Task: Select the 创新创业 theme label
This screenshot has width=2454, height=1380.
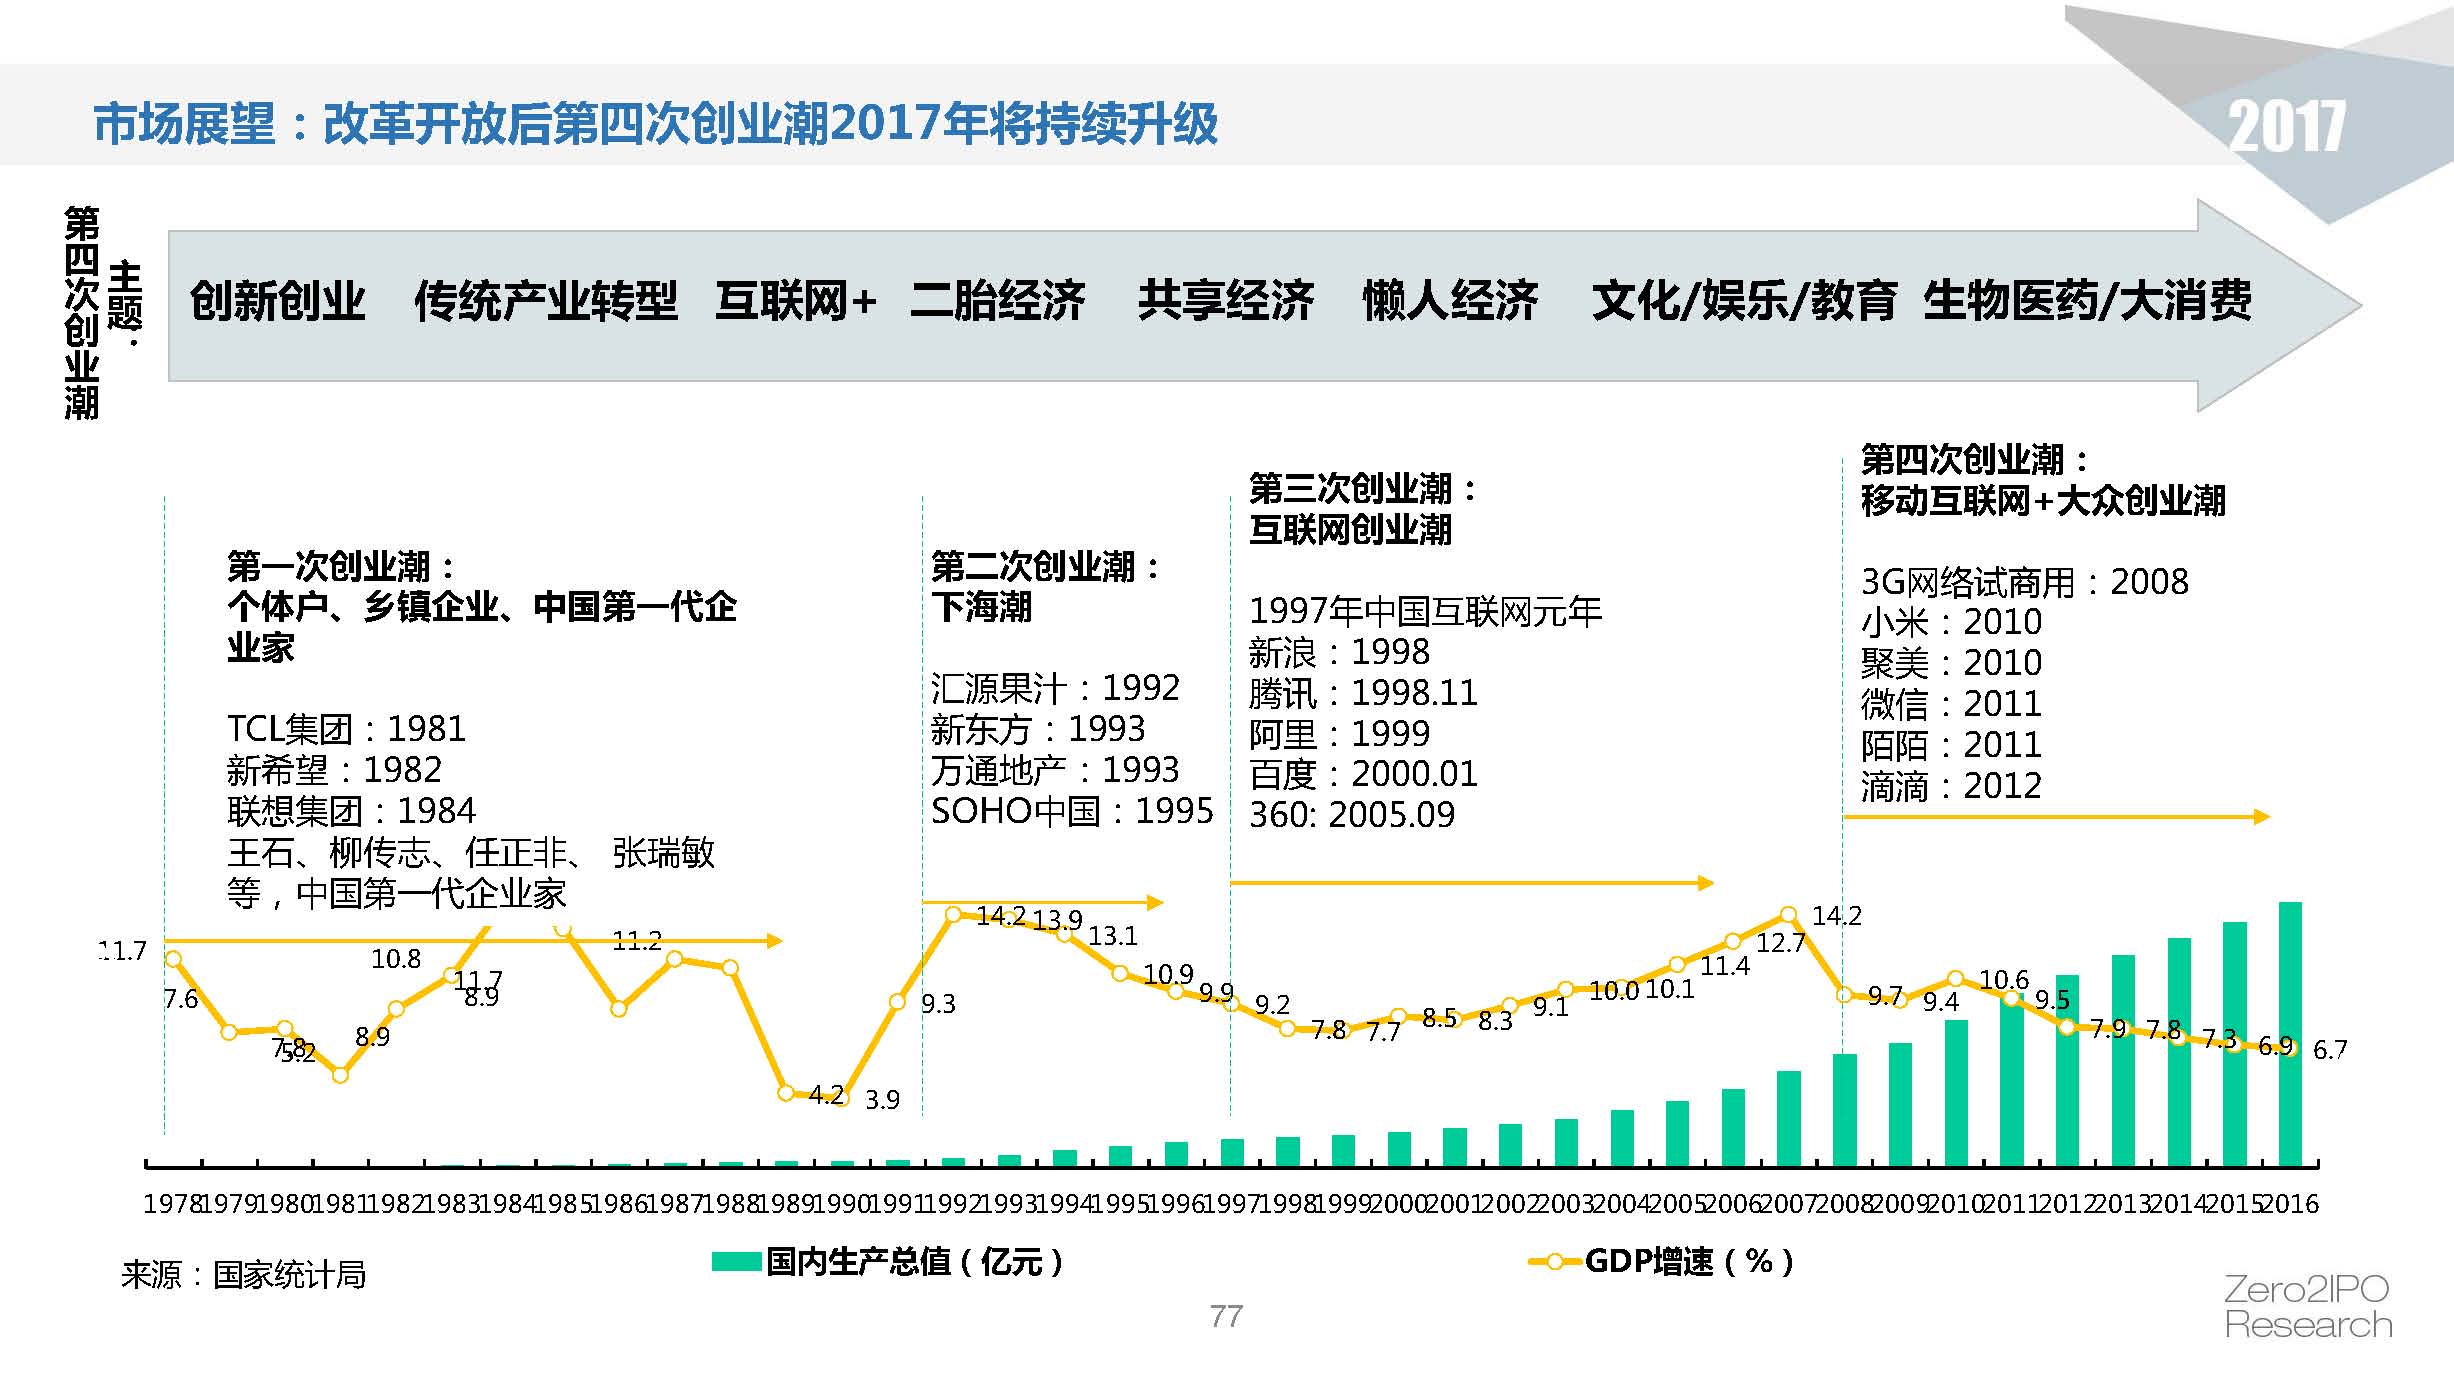Action: click(278, 301)
